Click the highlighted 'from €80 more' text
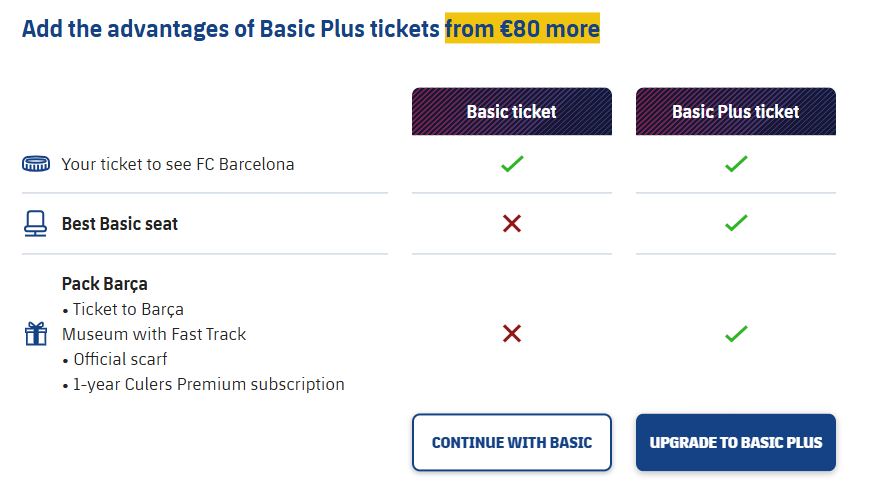This screenshot has height=493, width=882. click(x=522, y=28)
